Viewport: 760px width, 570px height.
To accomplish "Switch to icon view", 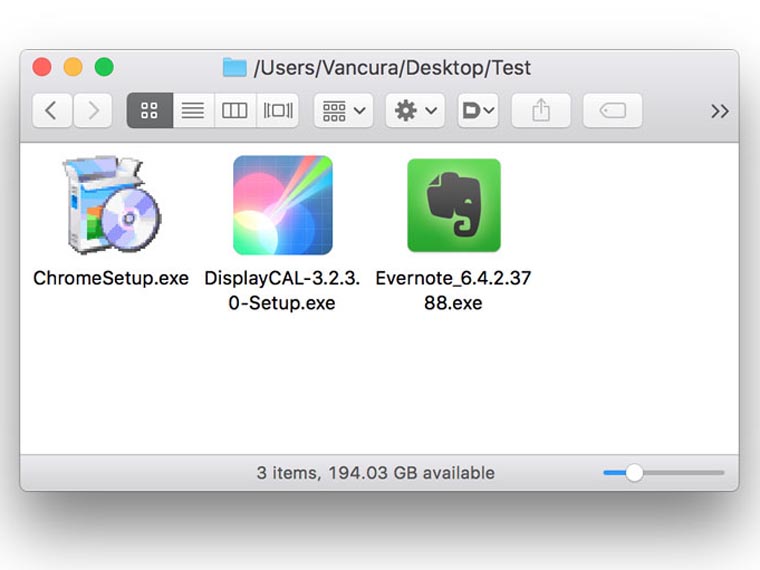I will coord(150,111).
